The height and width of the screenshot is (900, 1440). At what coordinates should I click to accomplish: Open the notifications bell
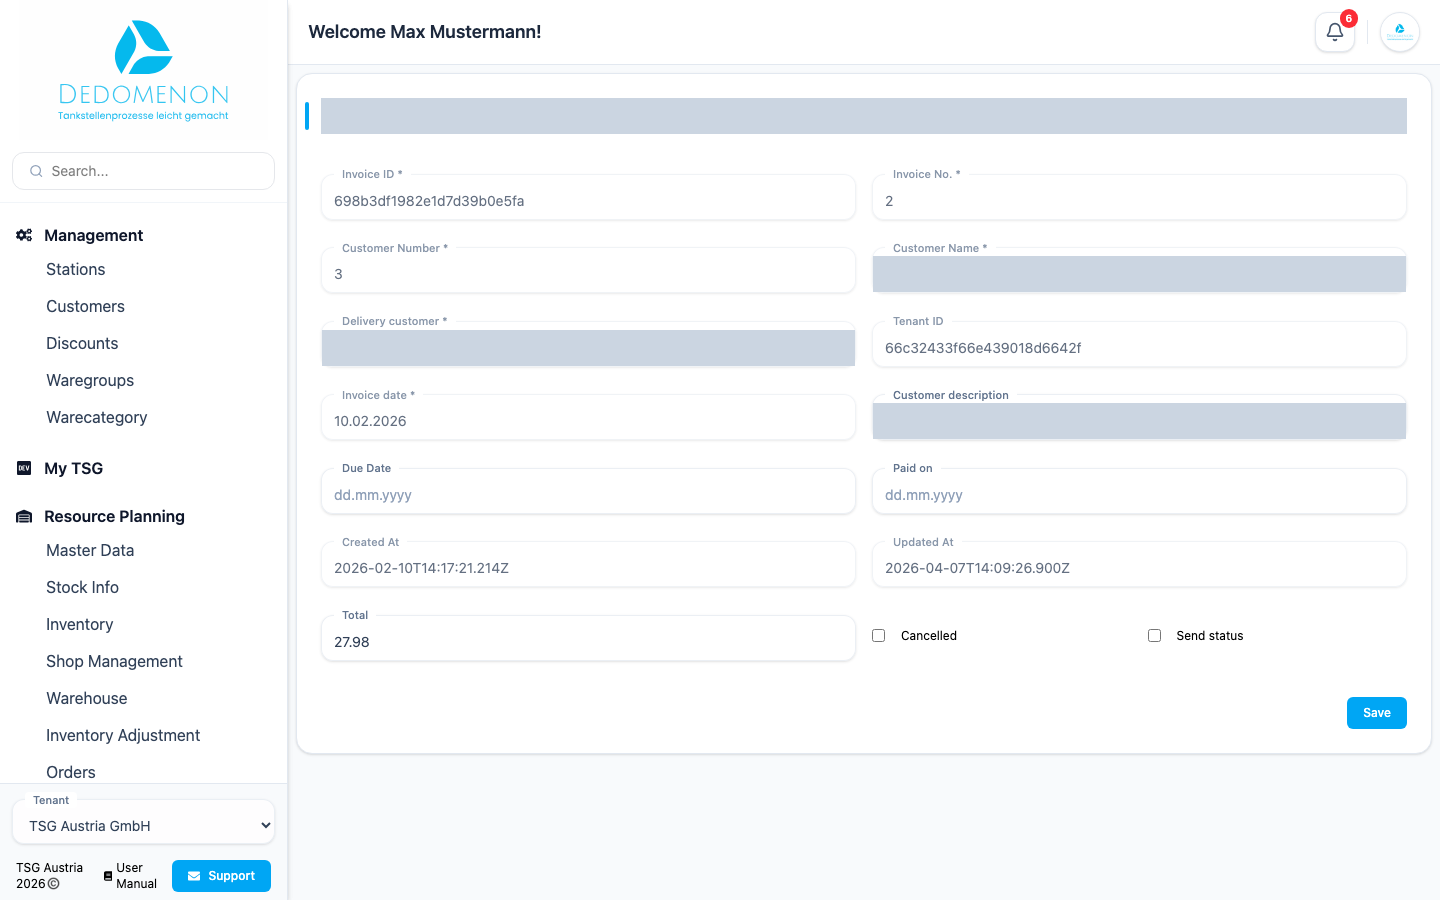tap(1334, 32)
